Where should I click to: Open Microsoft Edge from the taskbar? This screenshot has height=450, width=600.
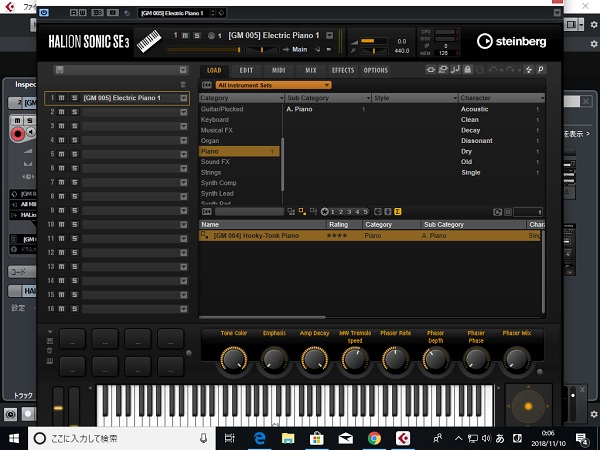tap(259, 438)
